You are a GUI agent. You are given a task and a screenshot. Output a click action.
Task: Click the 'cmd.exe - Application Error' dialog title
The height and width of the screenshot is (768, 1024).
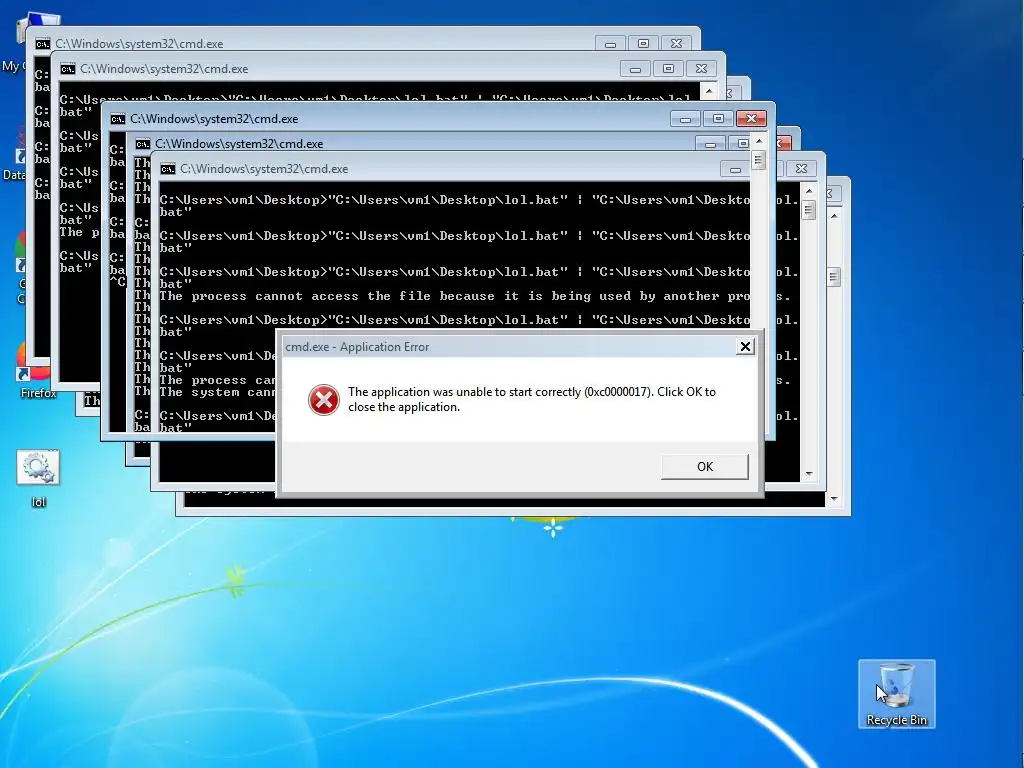[357, 347]
